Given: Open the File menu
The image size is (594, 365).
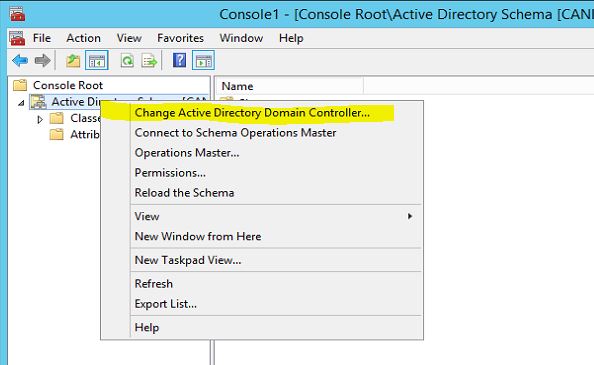Looking at the screenshot, I should [x=42, y=38].
